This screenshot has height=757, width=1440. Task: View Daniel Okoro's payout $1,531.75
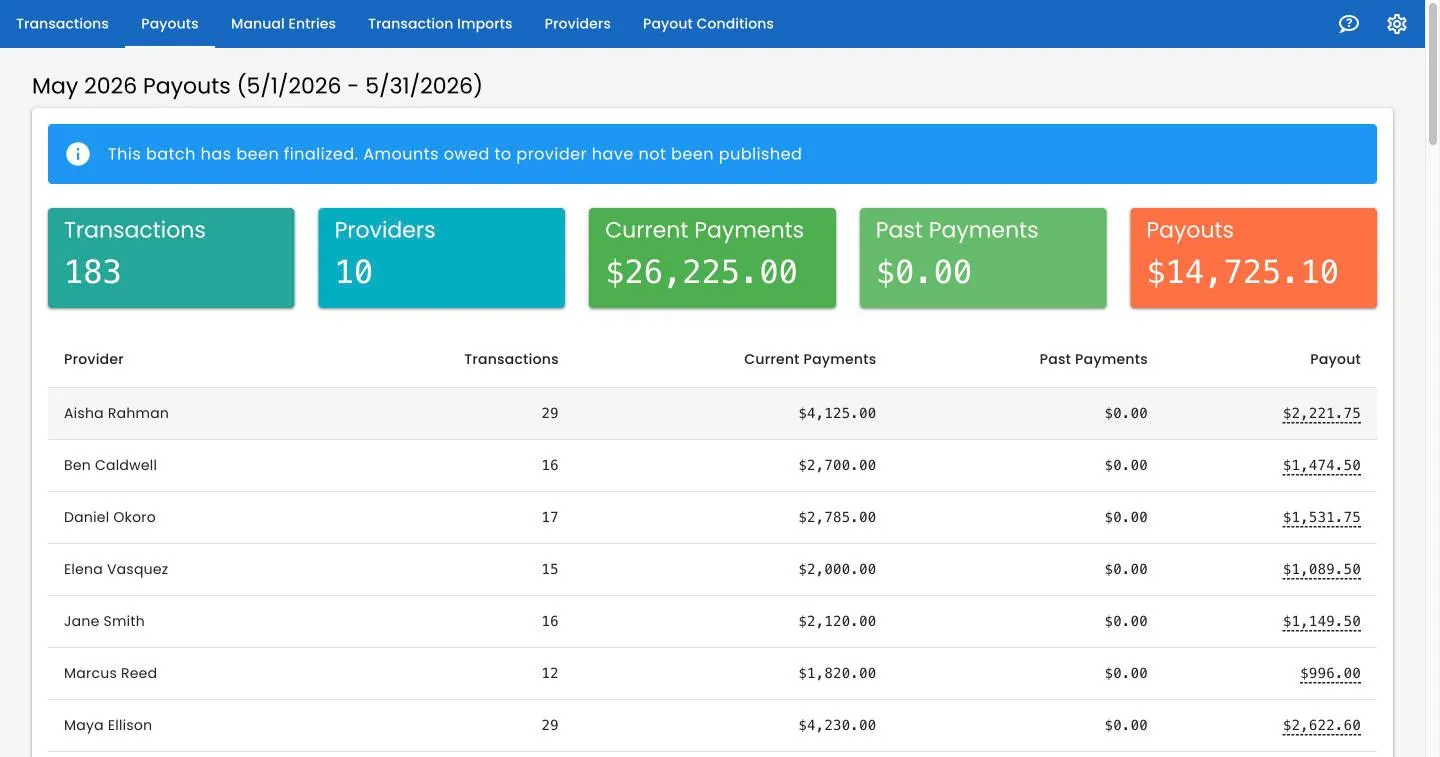coord(1322,517)
